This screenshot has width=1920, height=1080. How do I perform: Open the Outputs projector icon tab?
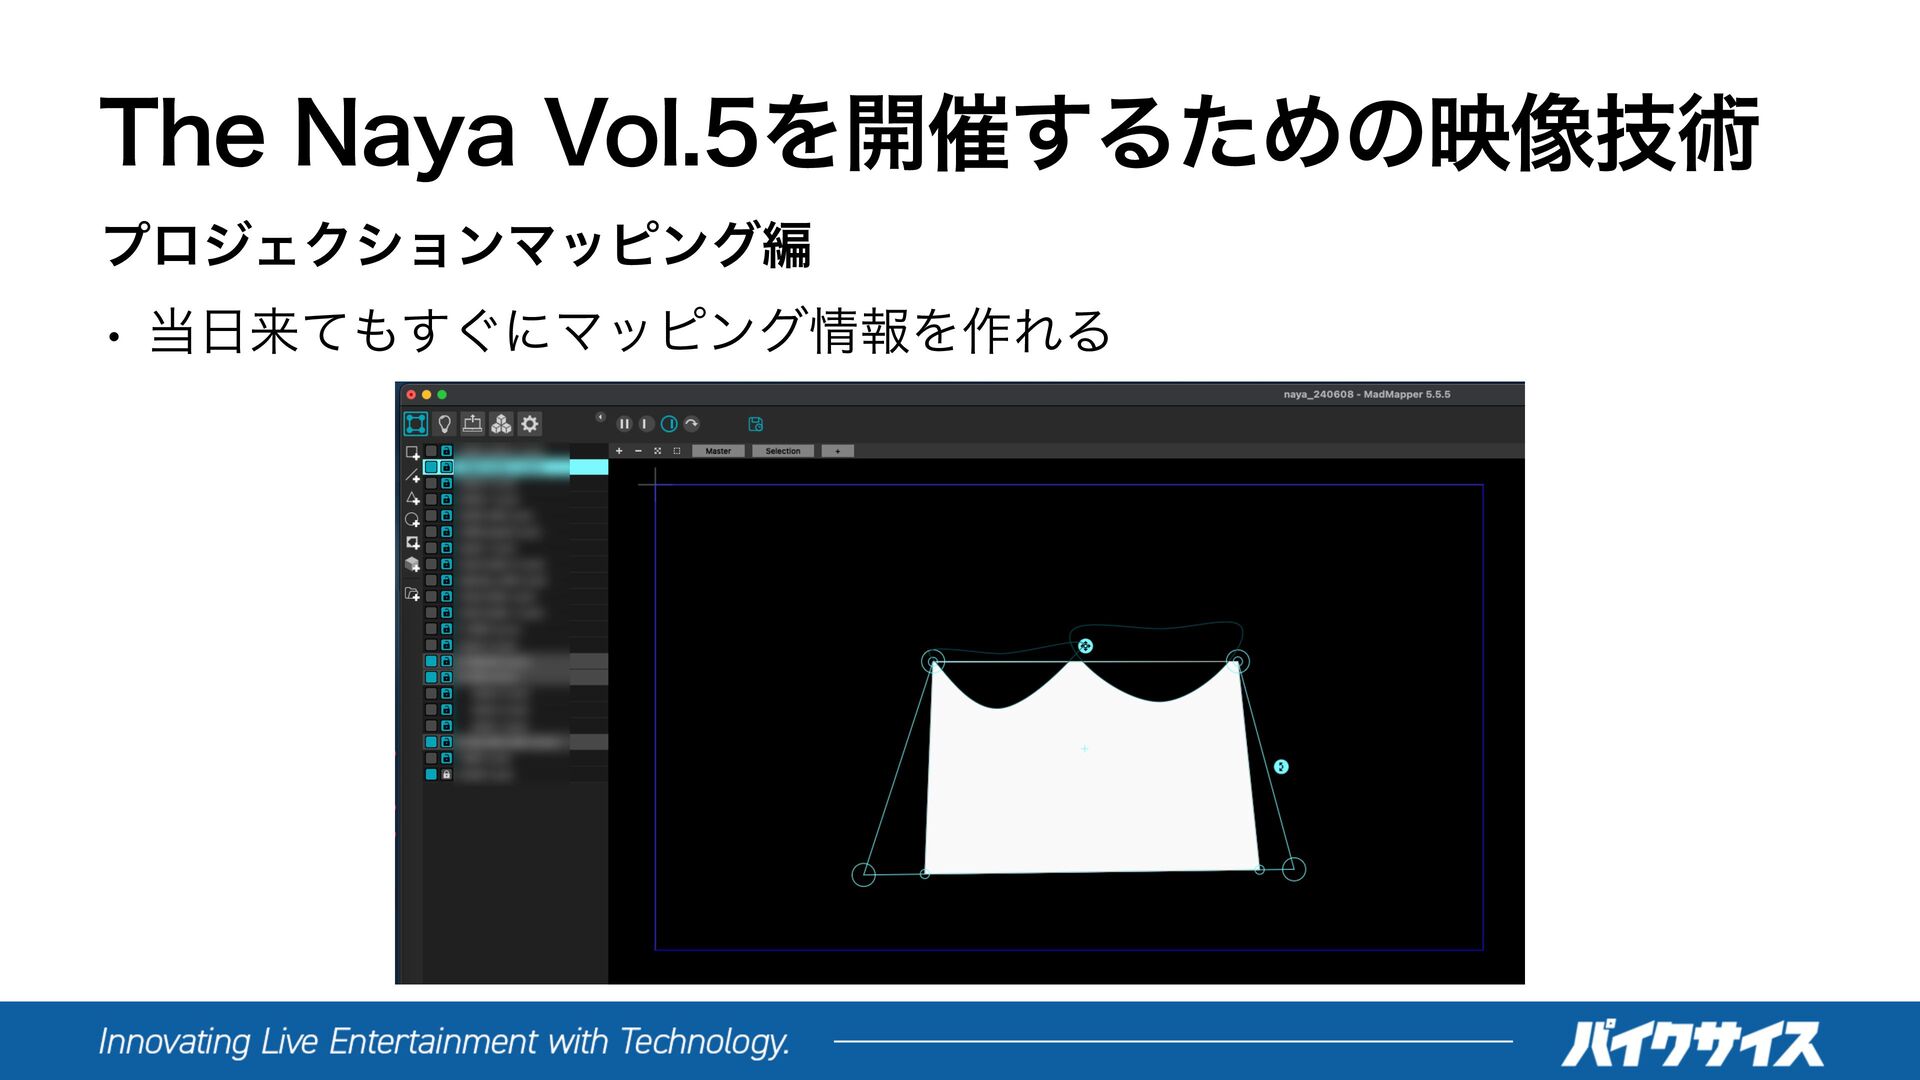[x=473, y=424]
